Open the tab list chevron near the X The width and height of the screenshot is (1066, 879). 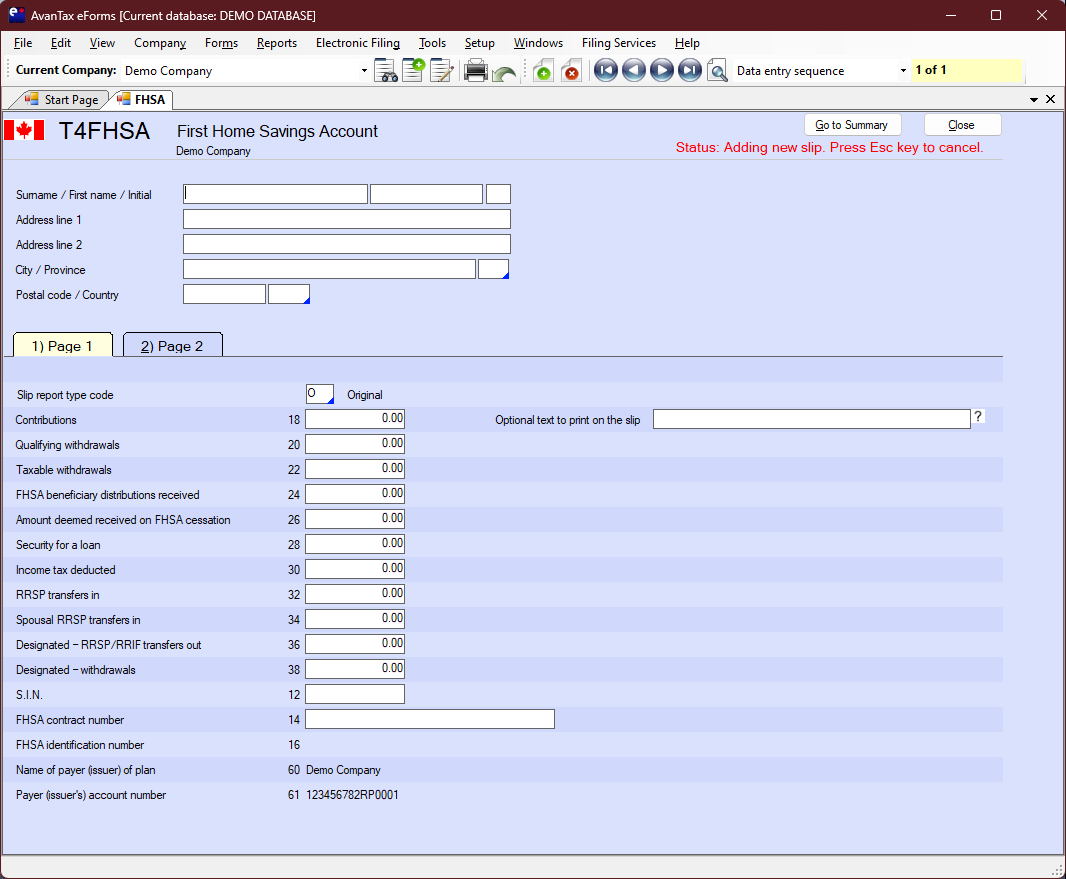(x=1033, y=99)
